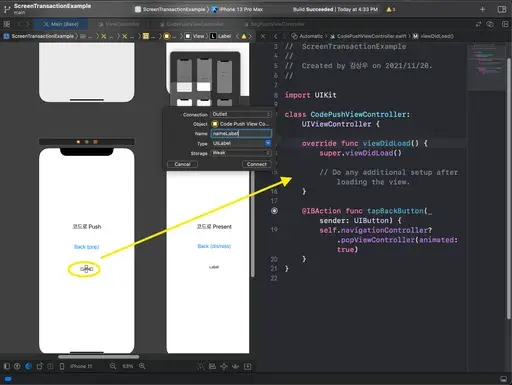The height and width of the screenshot is (385, 512).
Task: Click the horizontal scrollbar of the storyboard canvas
Action: 99,357
